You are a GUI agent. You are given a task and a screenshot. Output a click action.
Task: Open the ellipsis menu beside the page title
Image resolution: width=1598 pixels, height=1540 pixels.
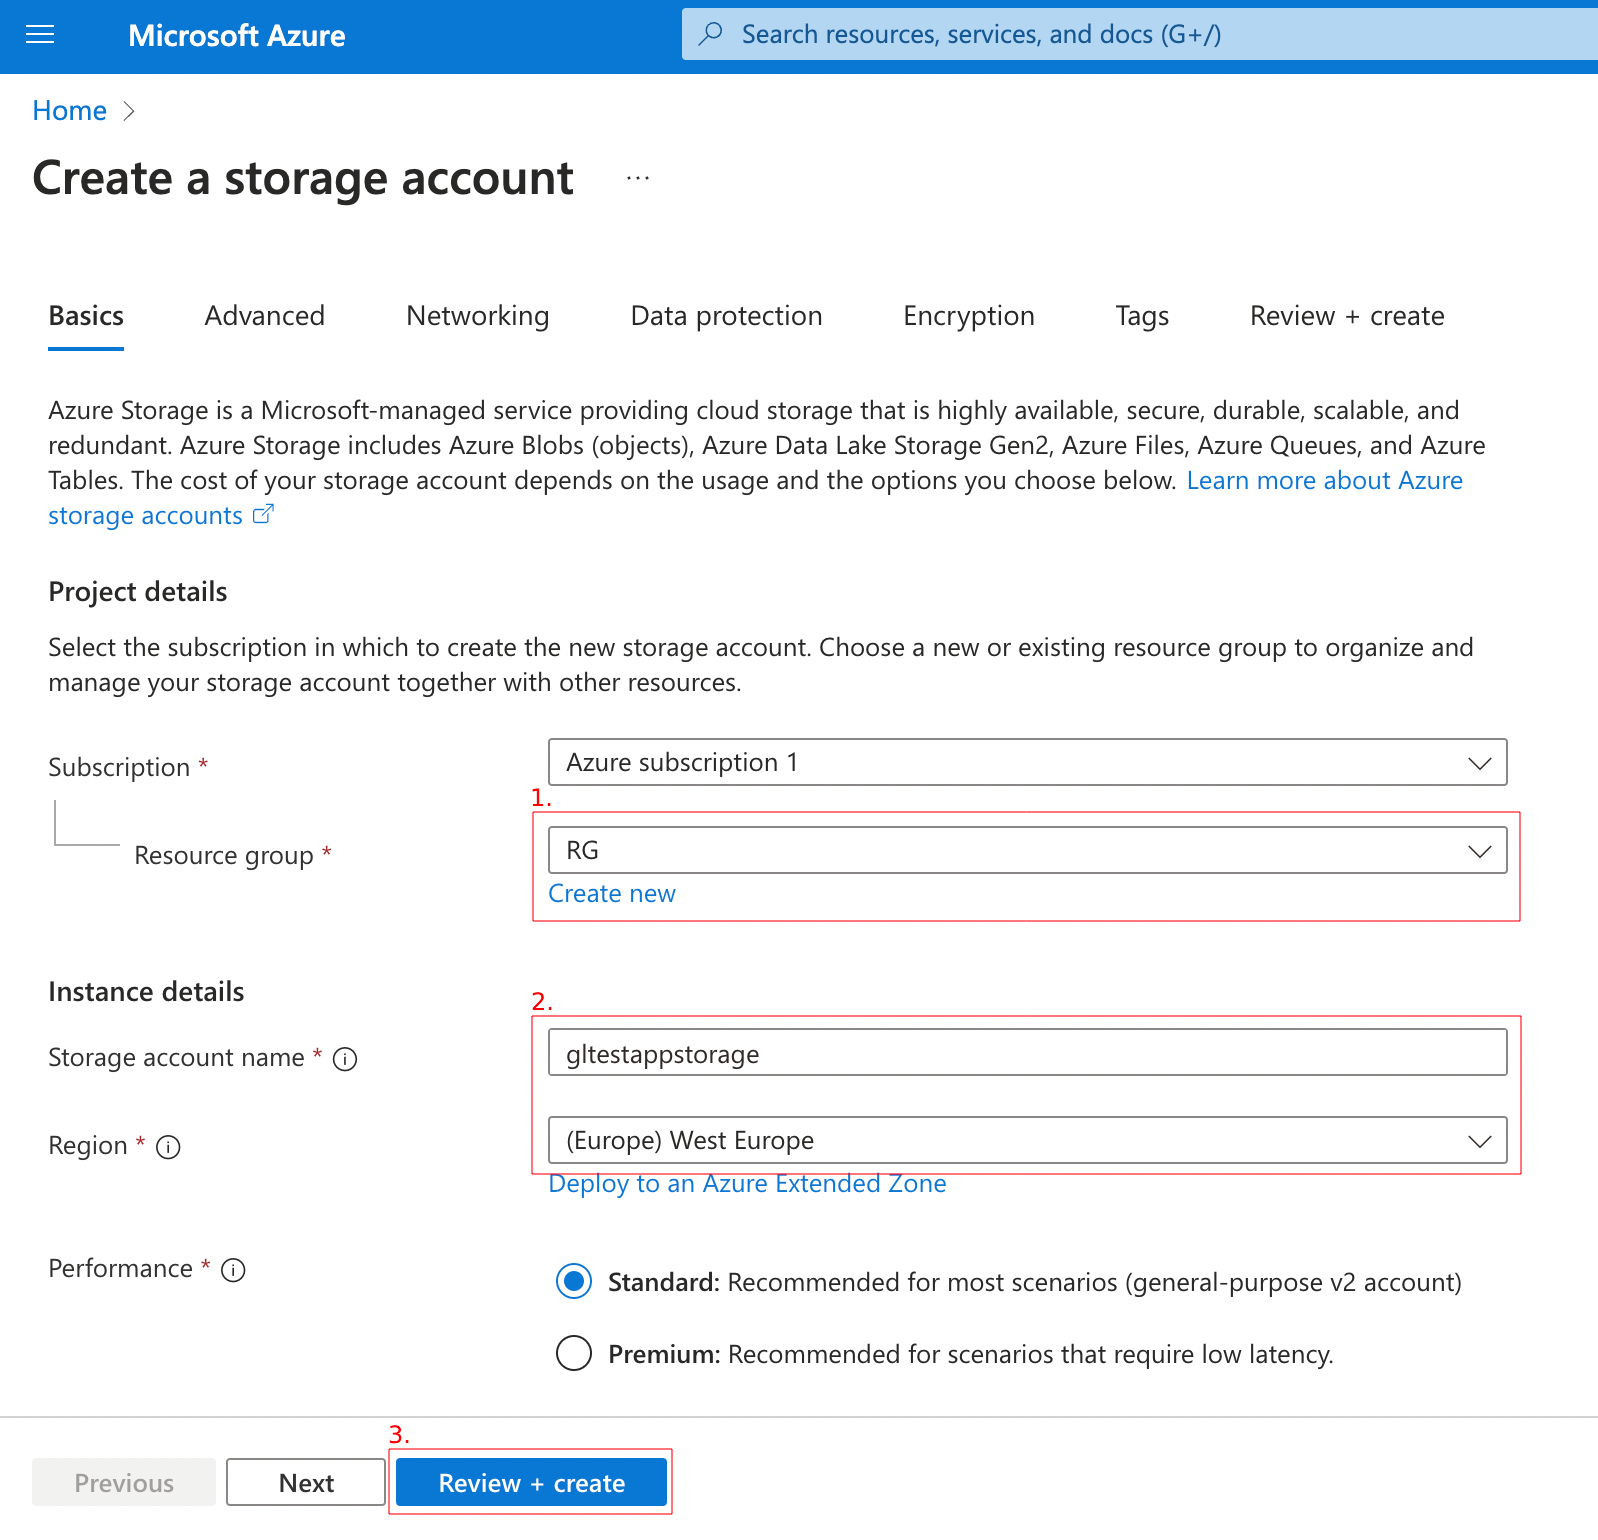pos(638,178)
